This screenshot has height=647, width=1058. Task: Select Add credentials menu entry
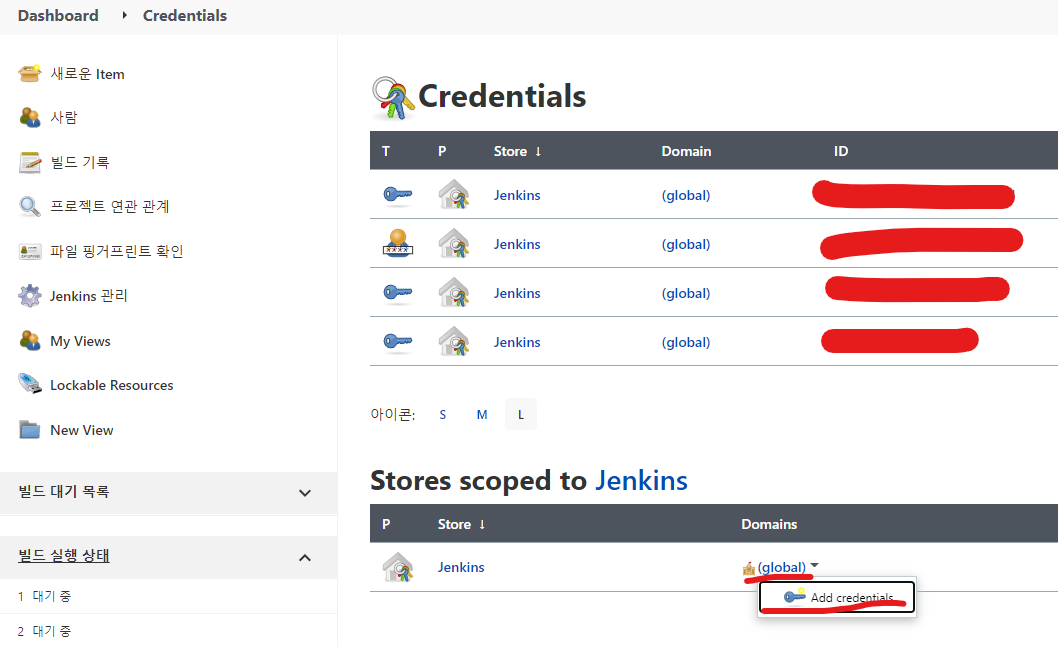click(837, 597)
